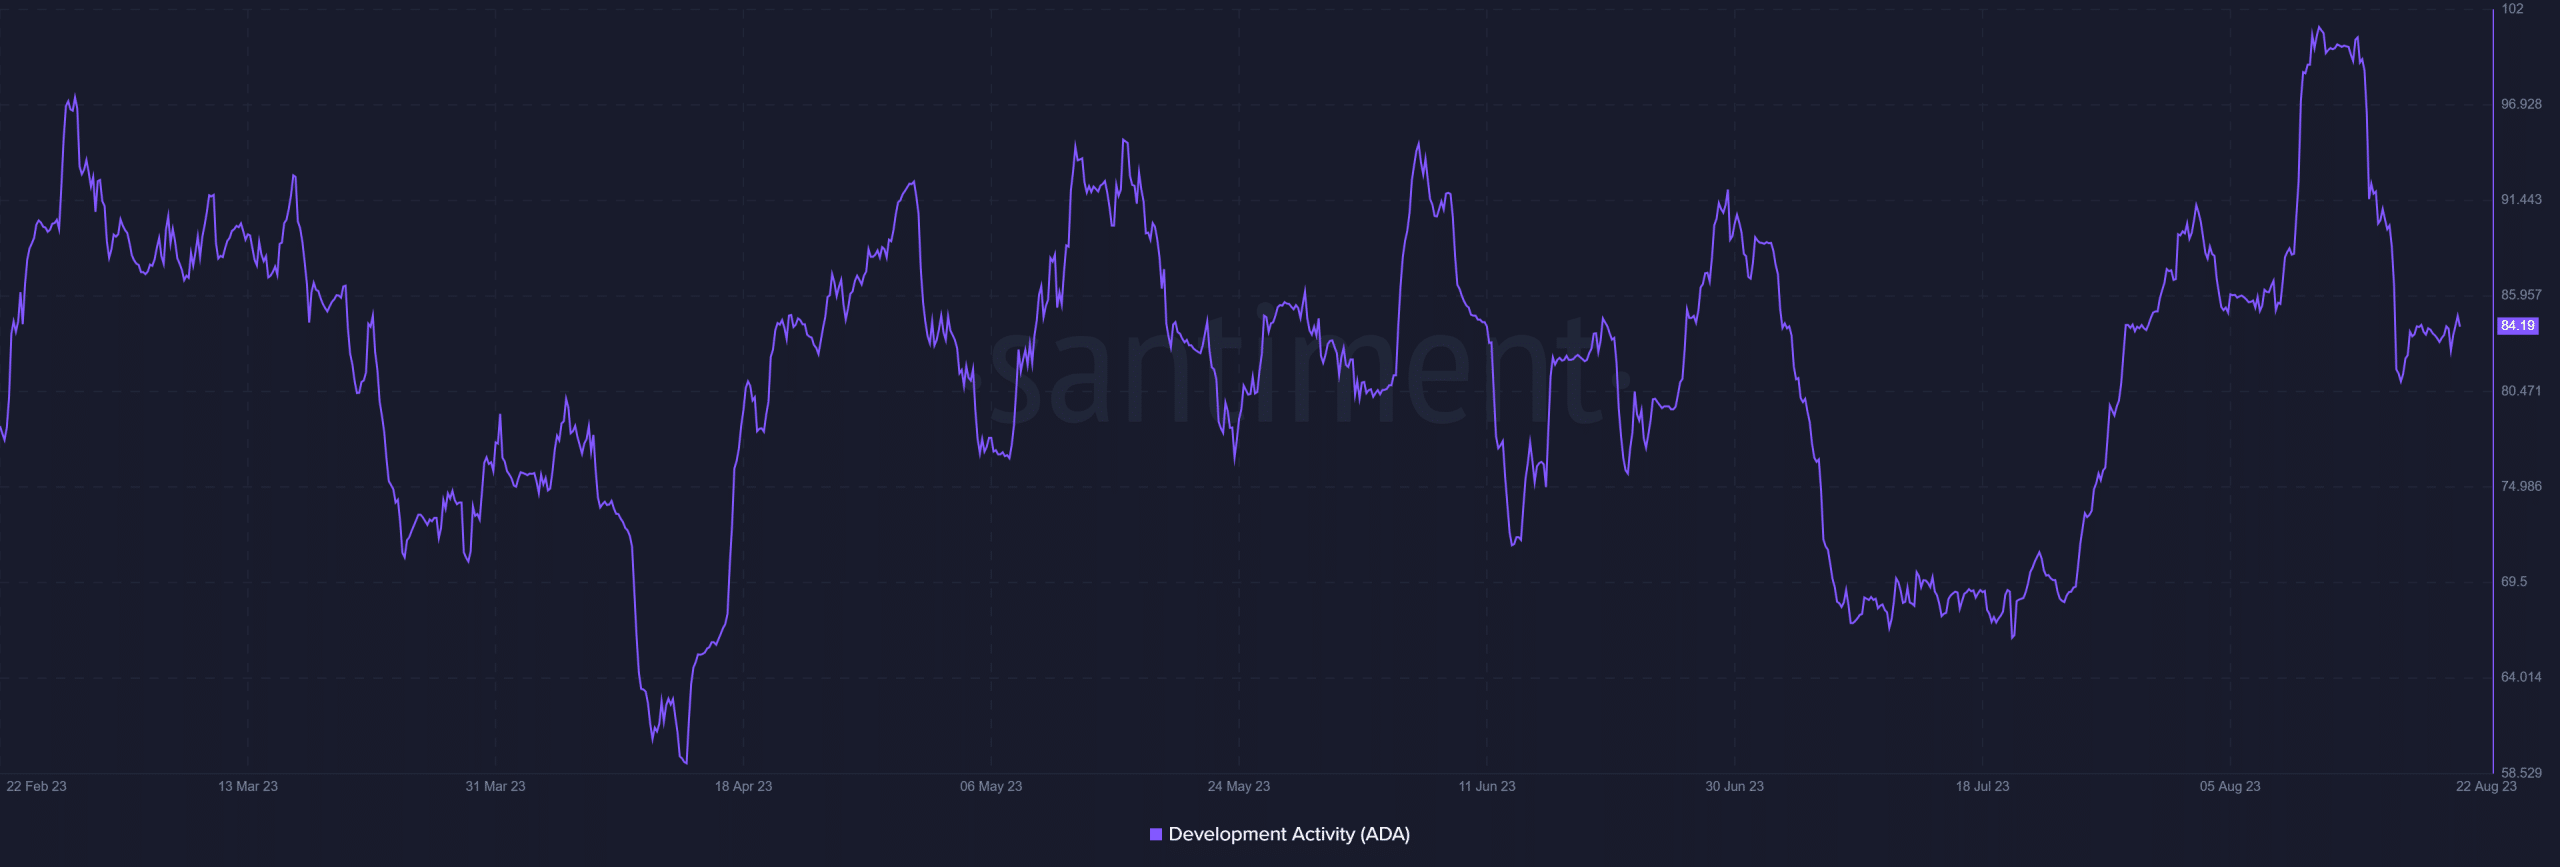Select the 05 Aug 23 date label
The width and height of the screenshot is (2560, 867).
click(x=2230, y=786)
